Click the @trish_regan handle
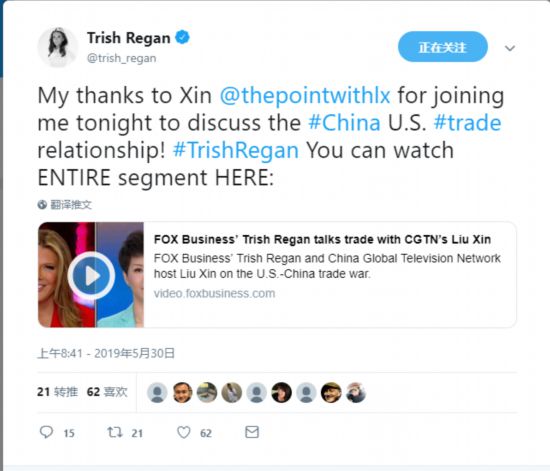 point(121,58)
